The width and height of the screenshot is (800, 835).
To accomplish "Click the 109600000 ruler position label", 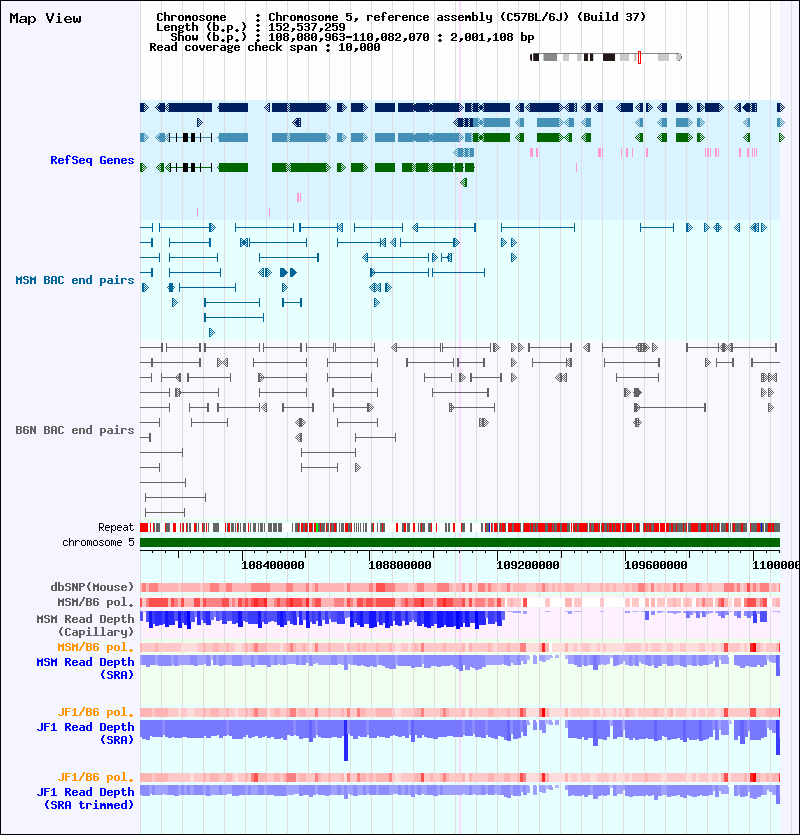I will coord(656,565).
